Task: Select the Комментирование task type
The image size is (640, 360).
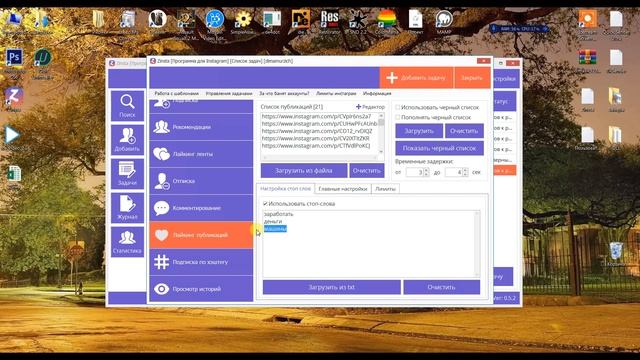Action: click(x=201, y=208)
